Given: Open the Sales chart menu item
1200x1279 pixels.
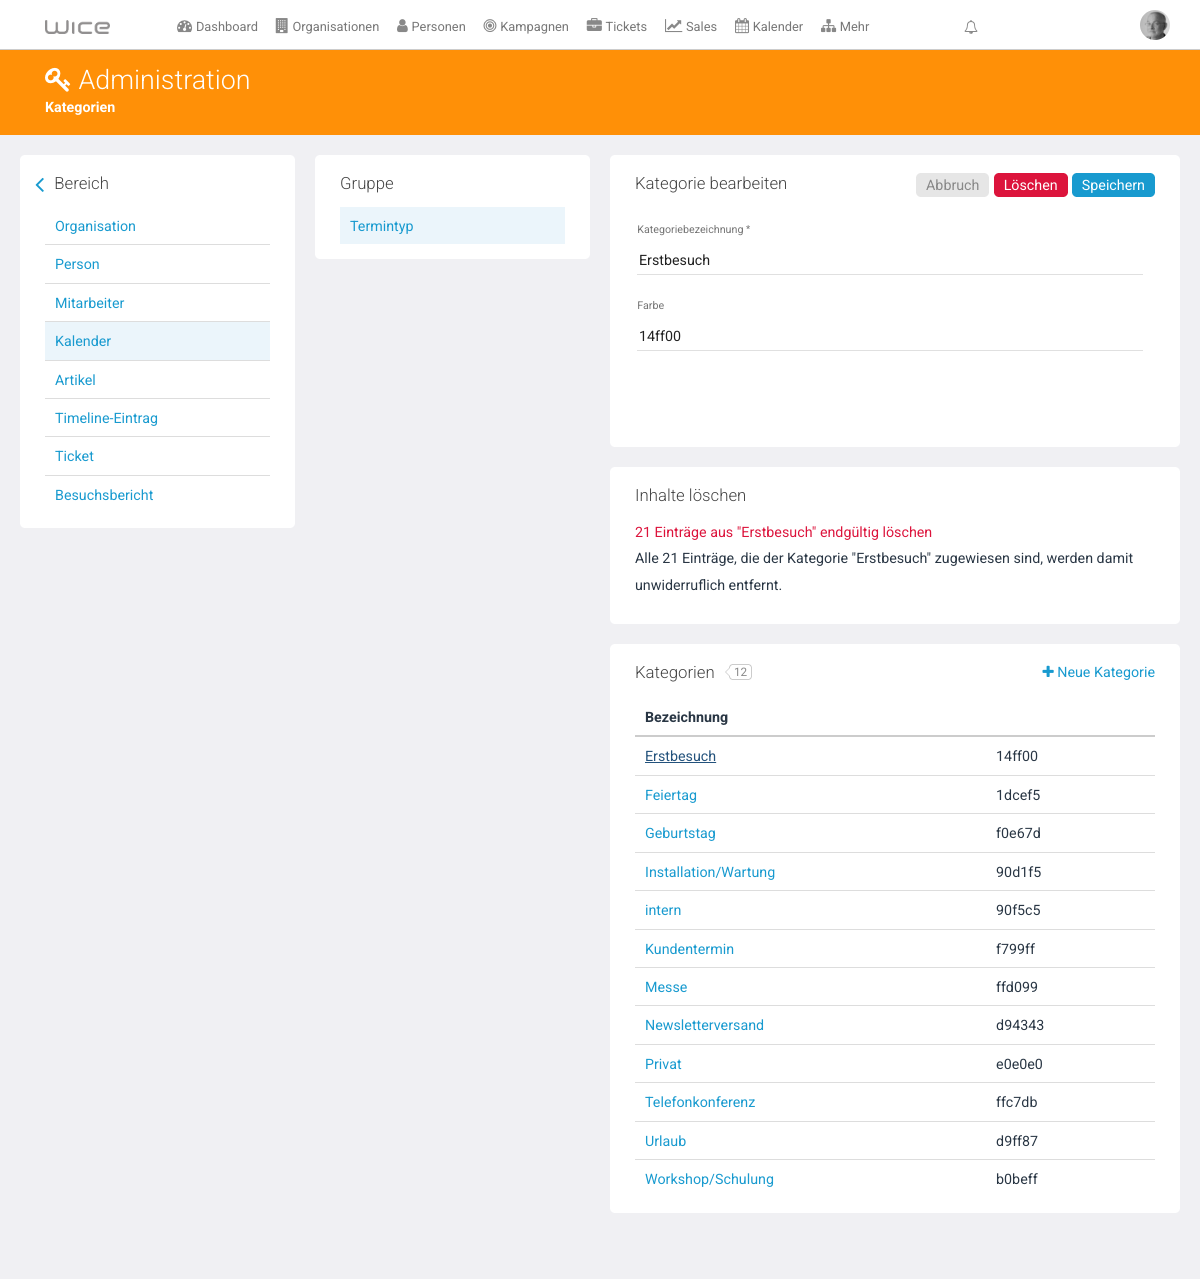Looking at the screenshot, I should [691, 26].
